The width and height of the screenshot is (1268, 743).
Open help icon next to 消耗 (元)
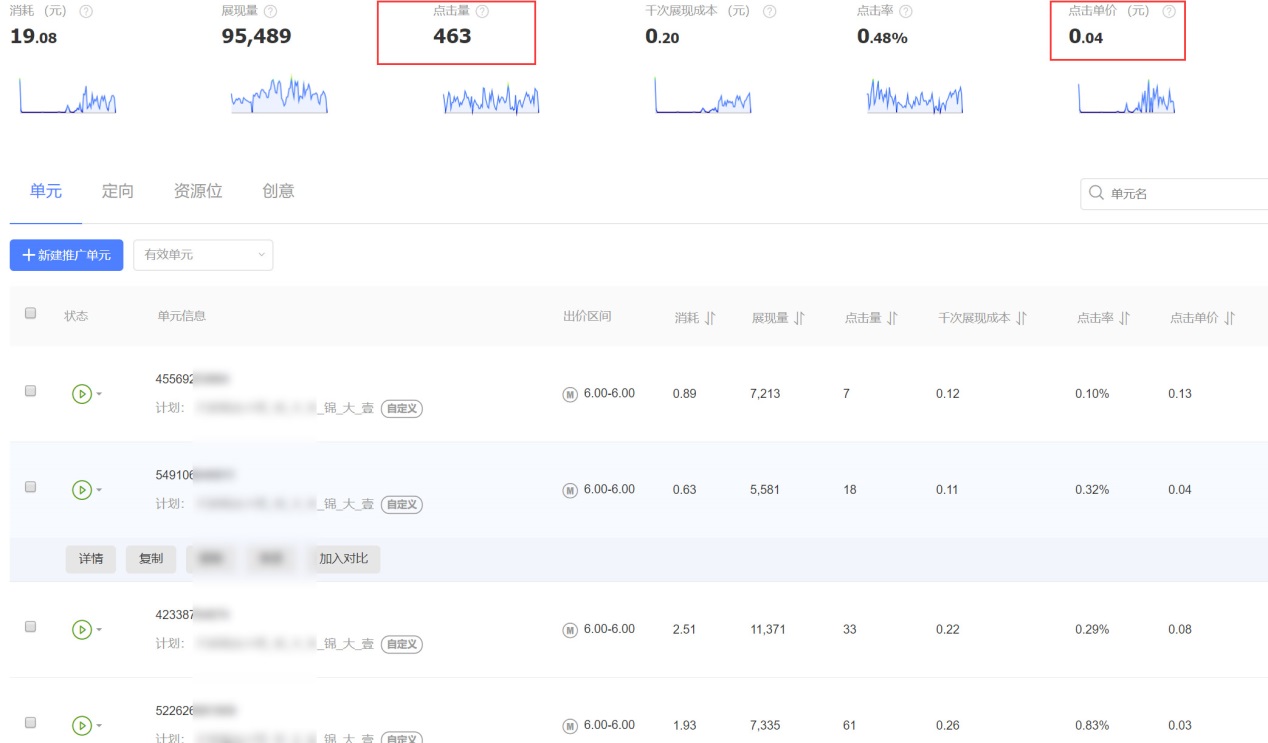tap(86, 11)
